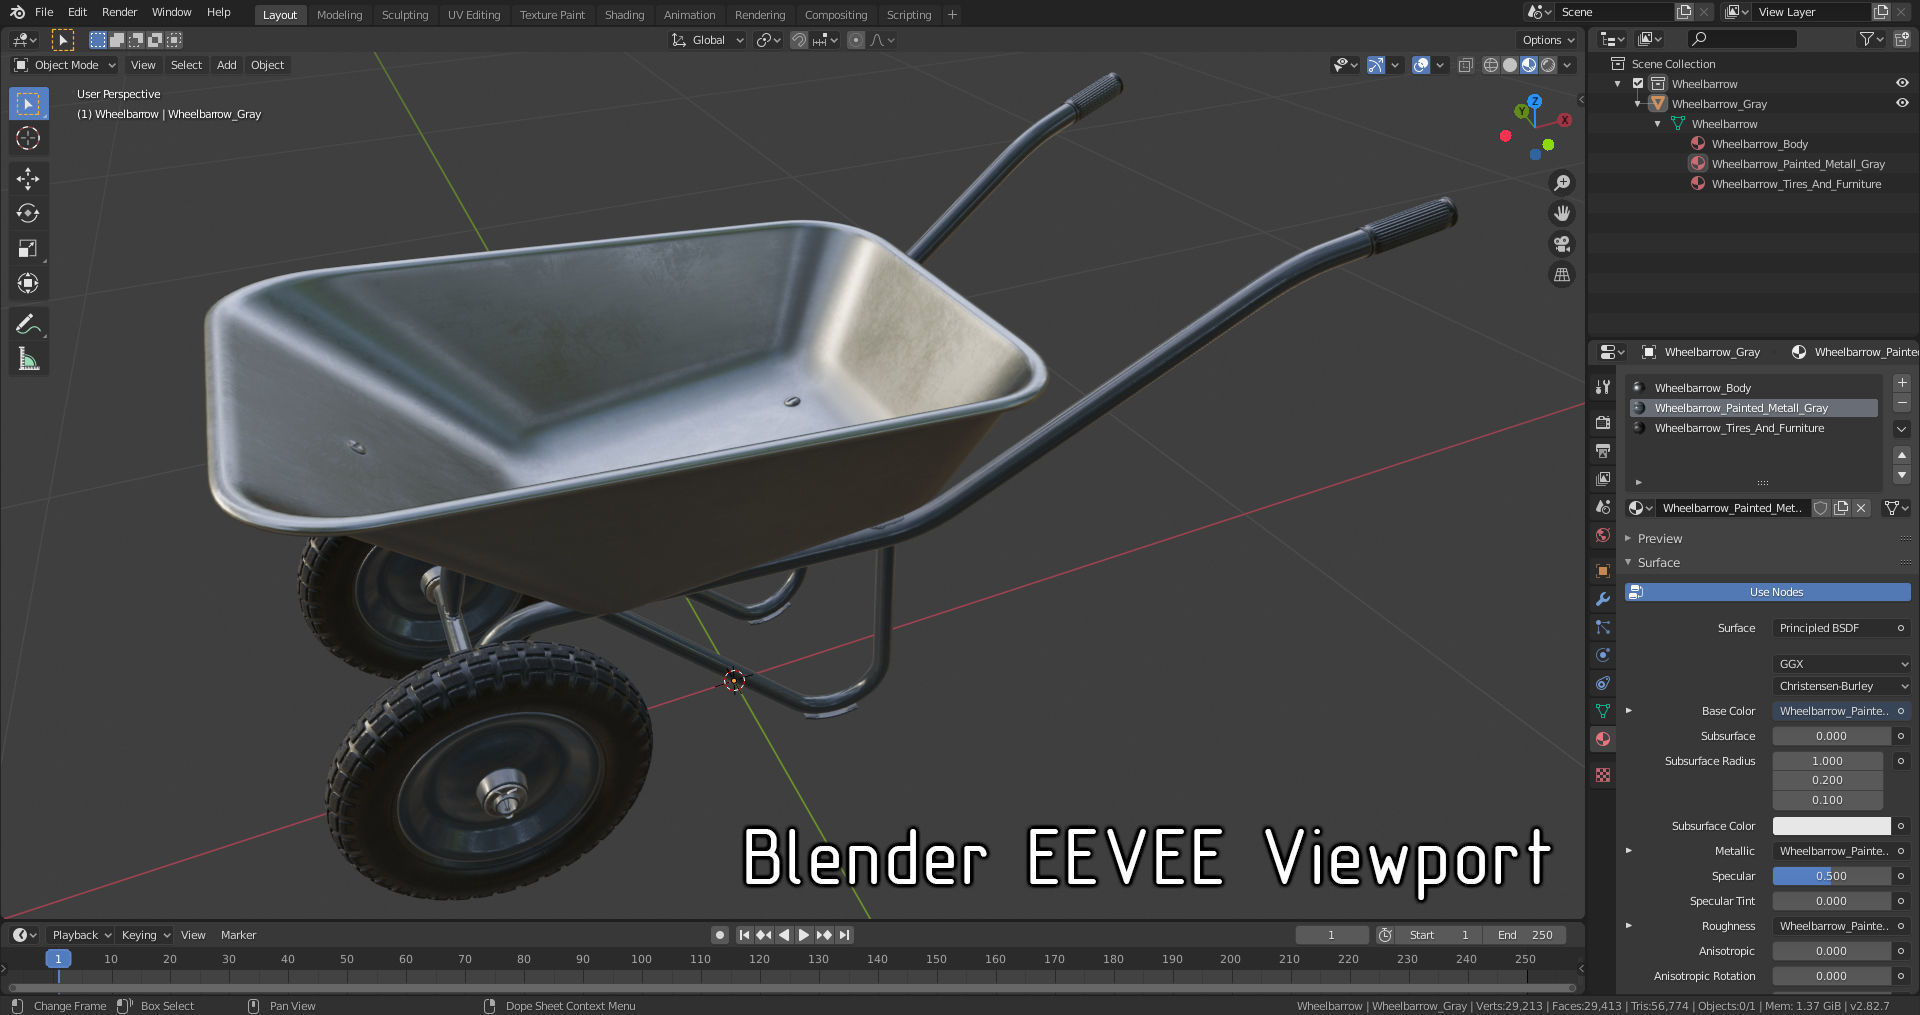Image resolution: width=1920 pixels, height=1015 pixels.
Task: Open the World properties tab
Action: [1603, 535]
